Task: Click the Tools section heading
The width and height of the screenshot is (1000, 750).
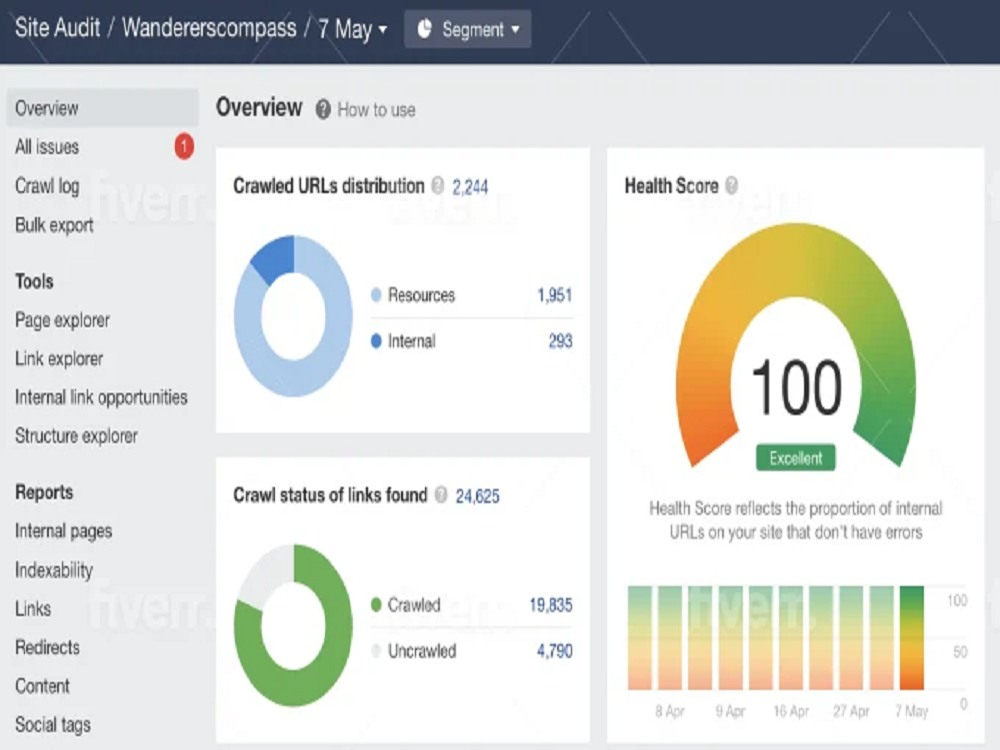Action: [34, 281]
